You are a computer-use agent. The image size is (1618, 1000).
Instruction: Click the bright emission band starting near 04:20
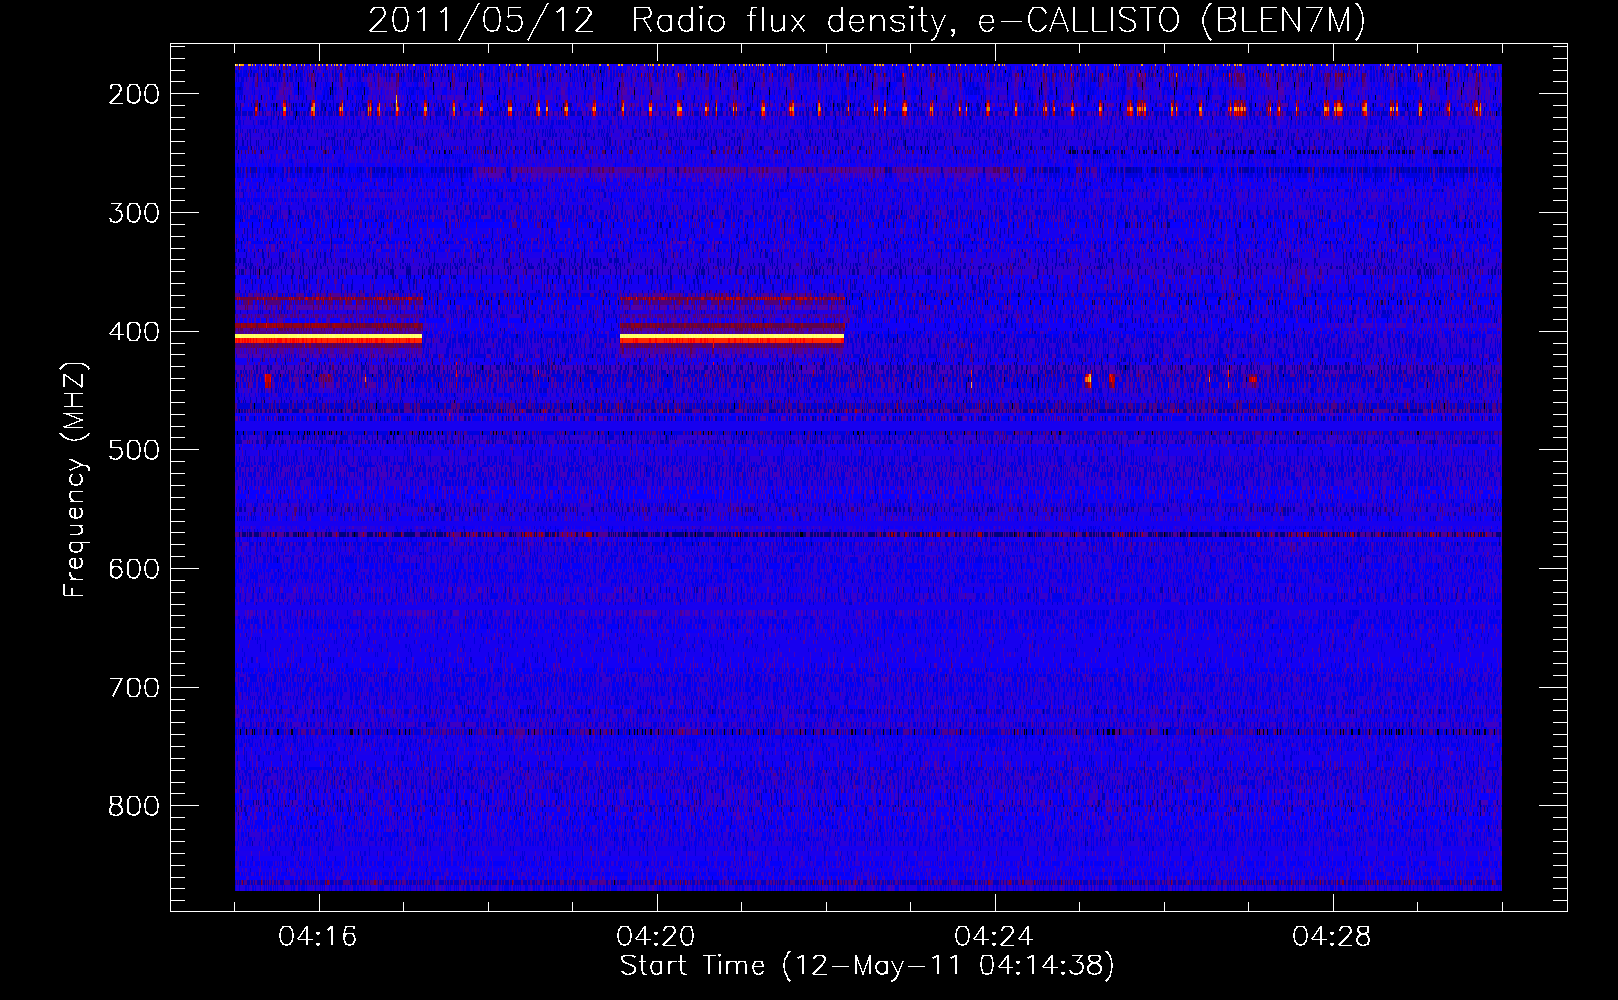(x=732, y=338)
